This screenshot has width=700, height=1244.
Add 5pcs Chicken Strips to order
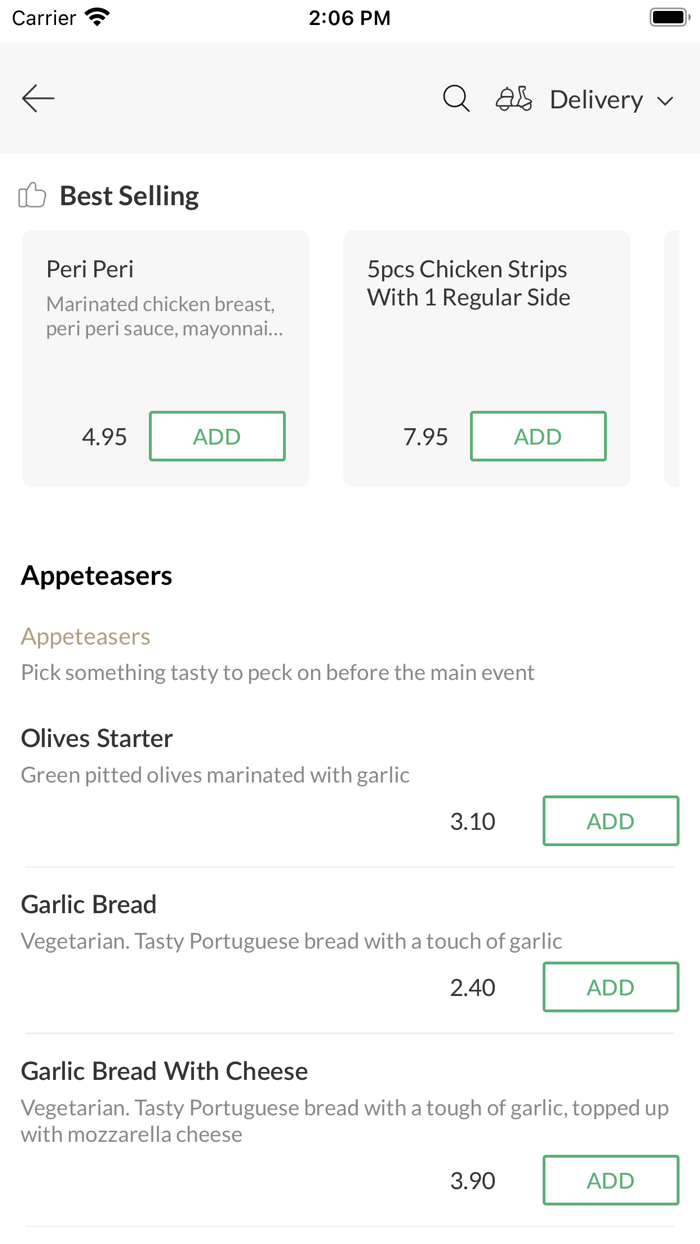(x=538, y=436)
